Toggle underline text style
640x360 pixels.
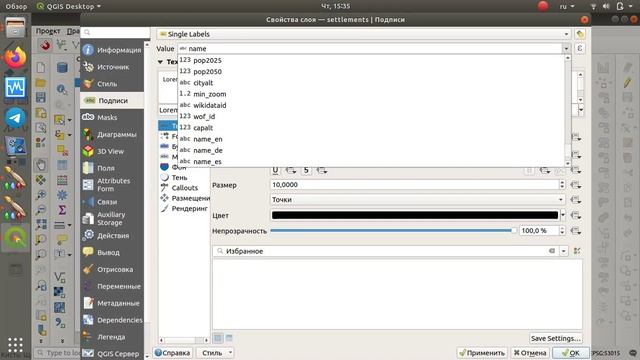[276, 170]
